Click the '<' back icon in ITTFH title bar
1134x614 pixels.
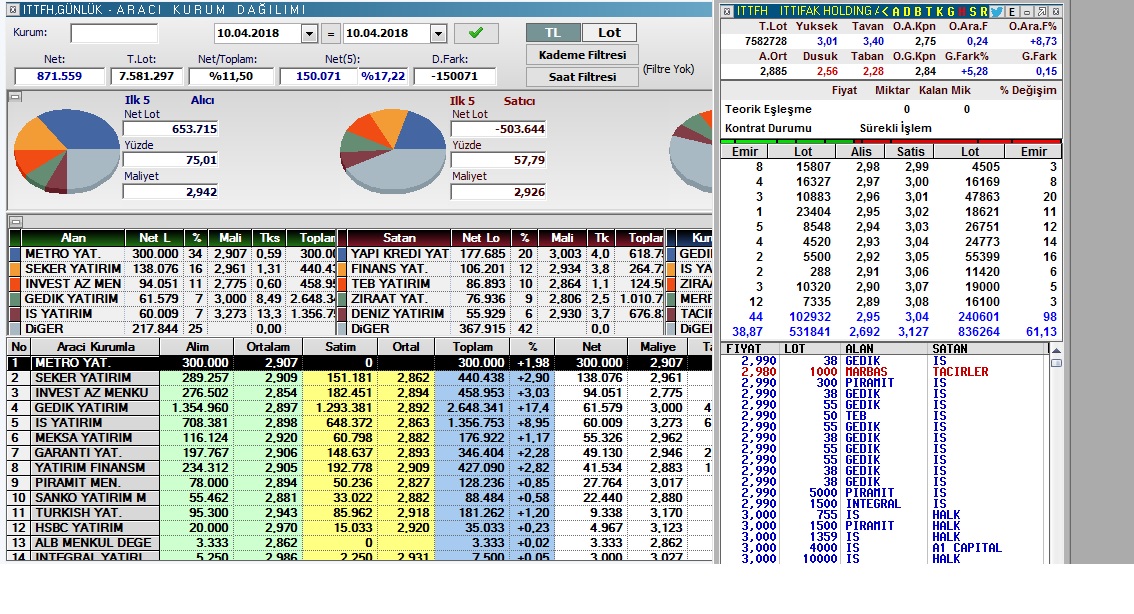(x=885, y=12)
